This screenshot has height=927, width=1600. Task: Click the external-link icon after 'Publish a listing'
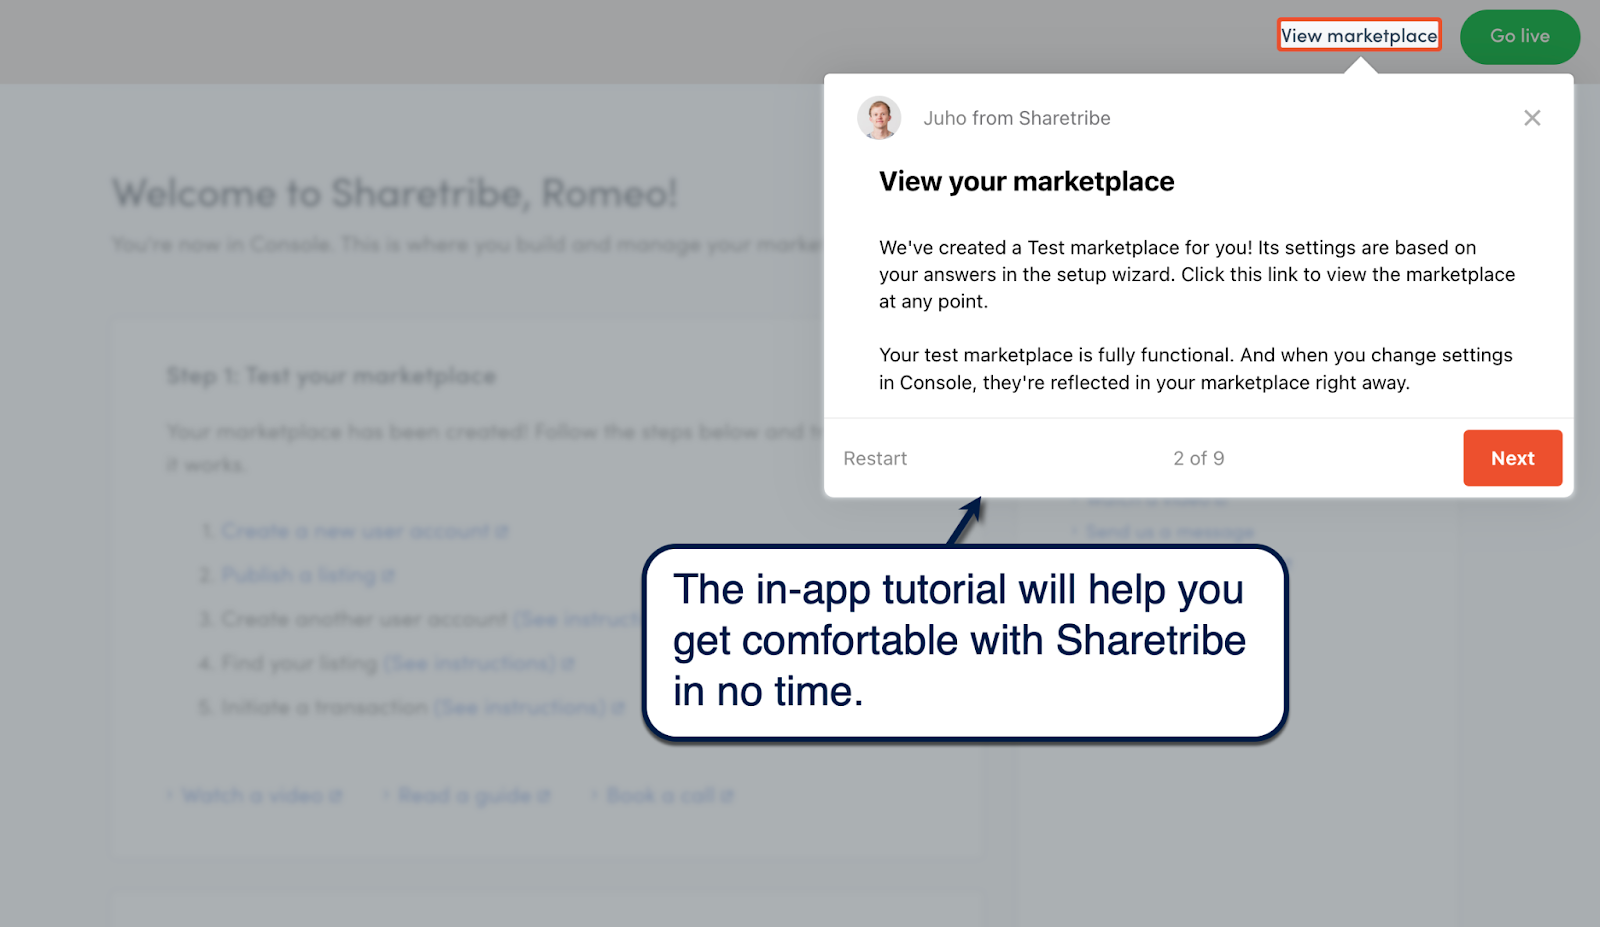(x=388, y=576)
